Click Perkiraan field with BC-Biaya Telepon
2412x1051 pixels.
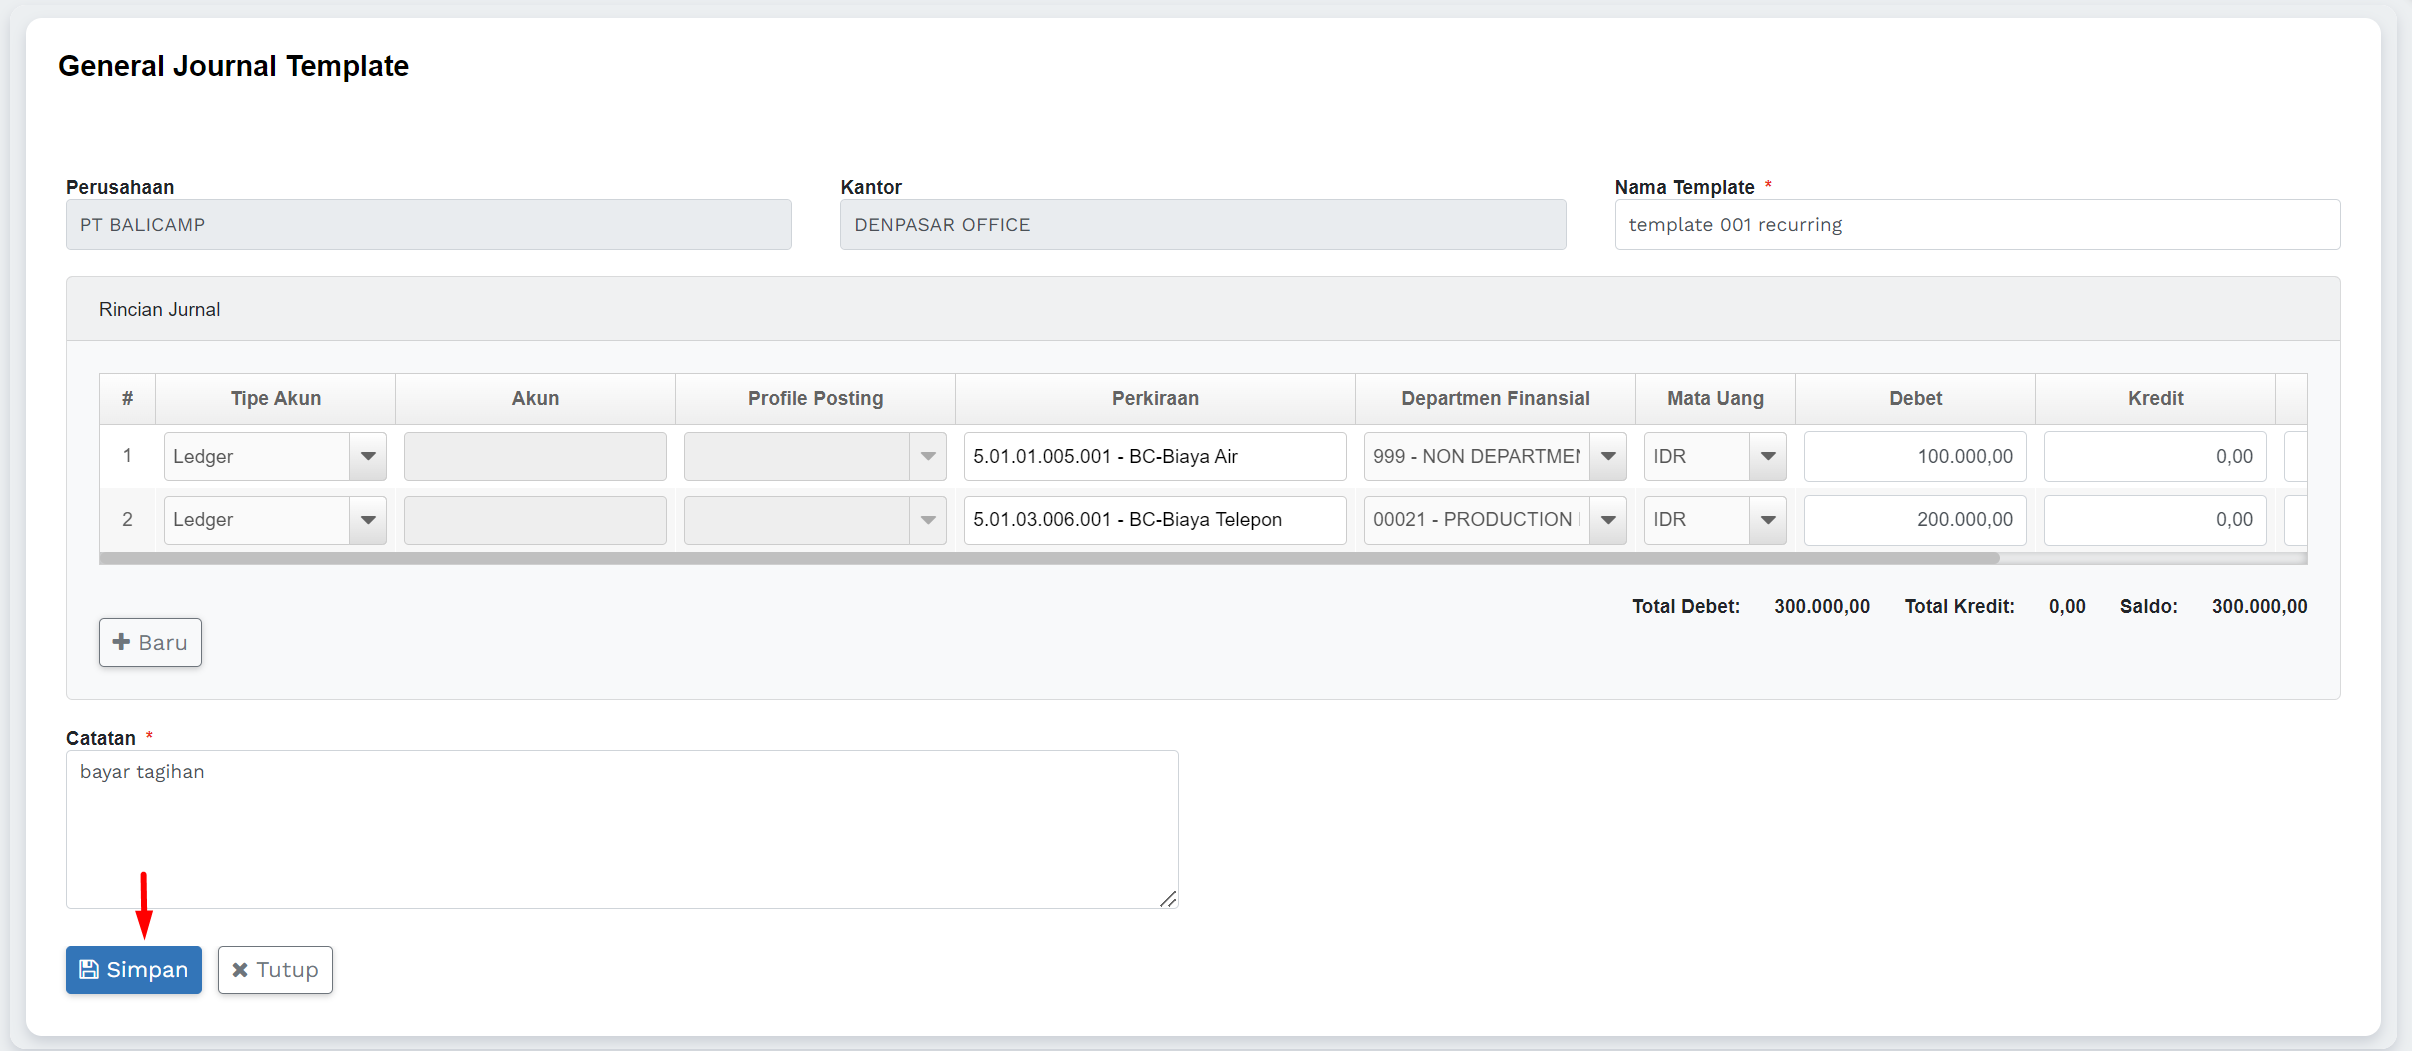click(1154, 520)
